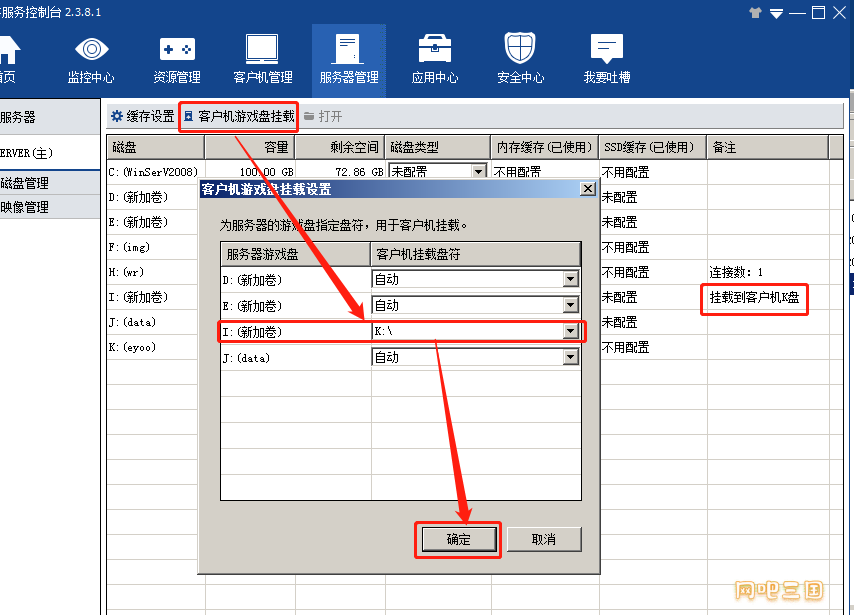Open 我要吐槽 feedback
Screen dimensions: 854x615
pyautogui.click(x=607, y=60)
